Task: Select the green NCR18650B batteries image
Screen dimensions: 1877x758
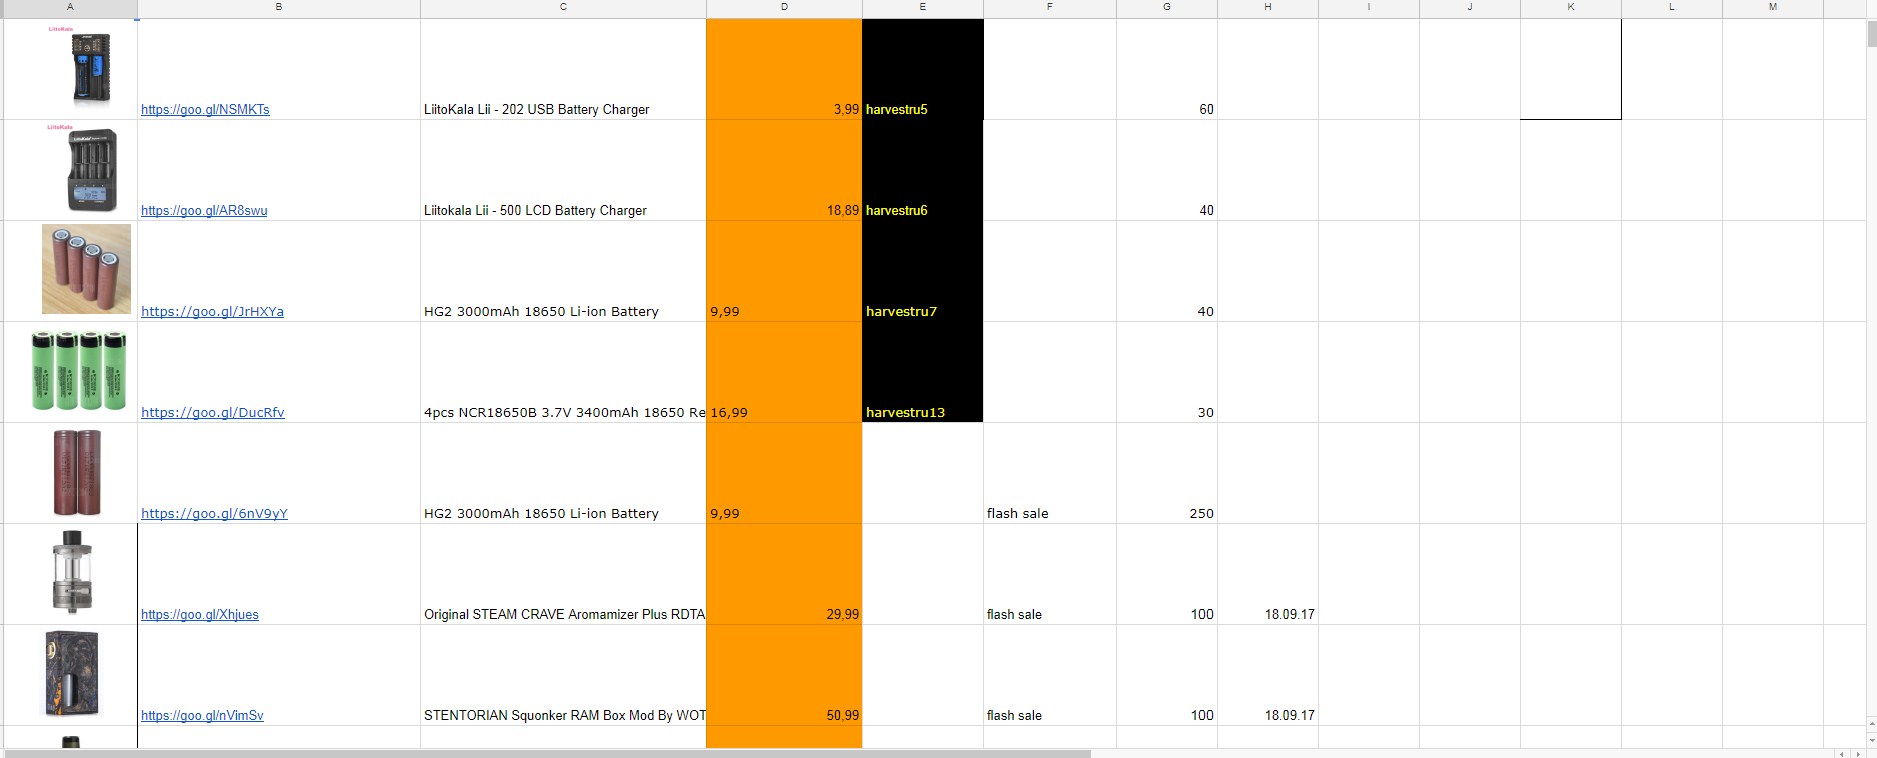Action: (x=79, y=371)
